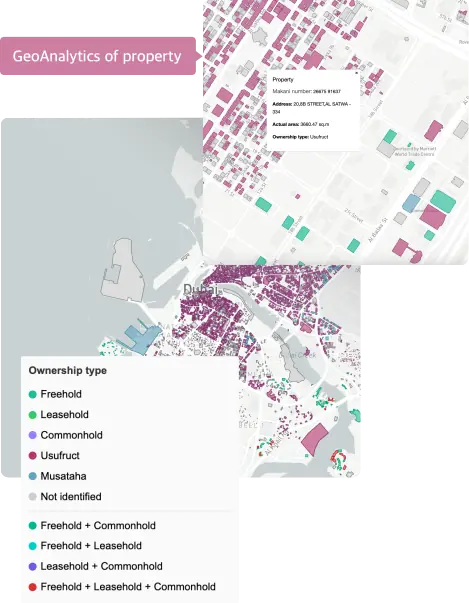Viewport: 469px width, 603px height.
Task: Click the Marriott World Trade Centre label
Action: (415, 151)
